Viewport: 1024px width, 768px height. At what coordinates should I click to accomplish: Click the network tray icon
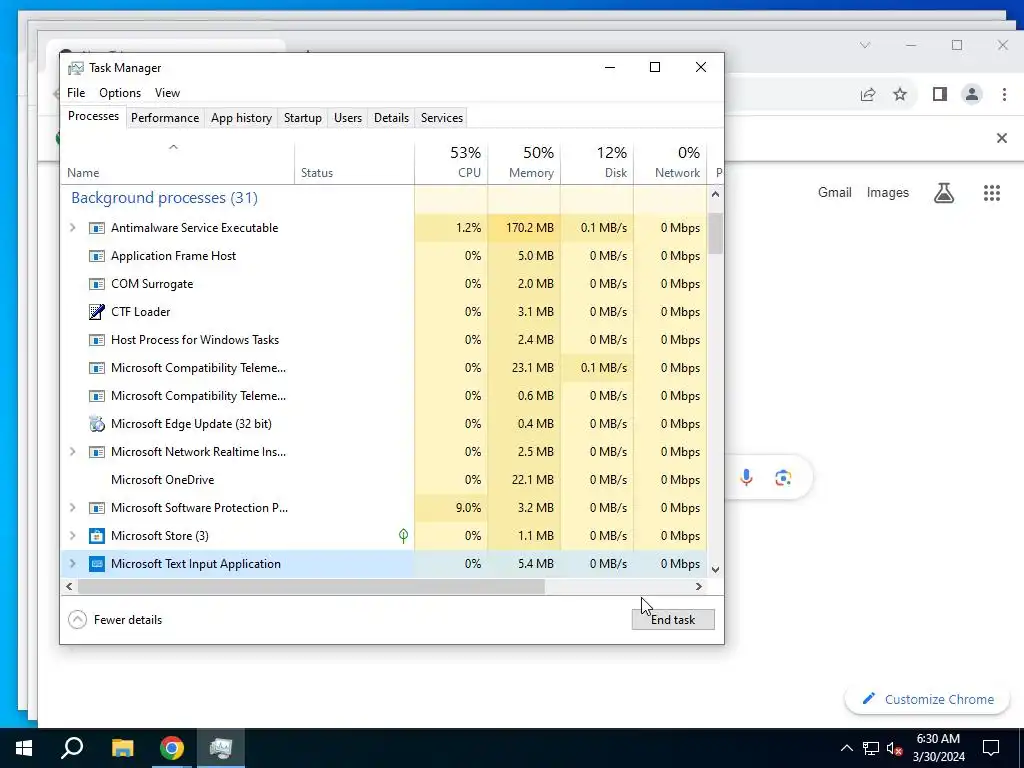tap(871, 748)
